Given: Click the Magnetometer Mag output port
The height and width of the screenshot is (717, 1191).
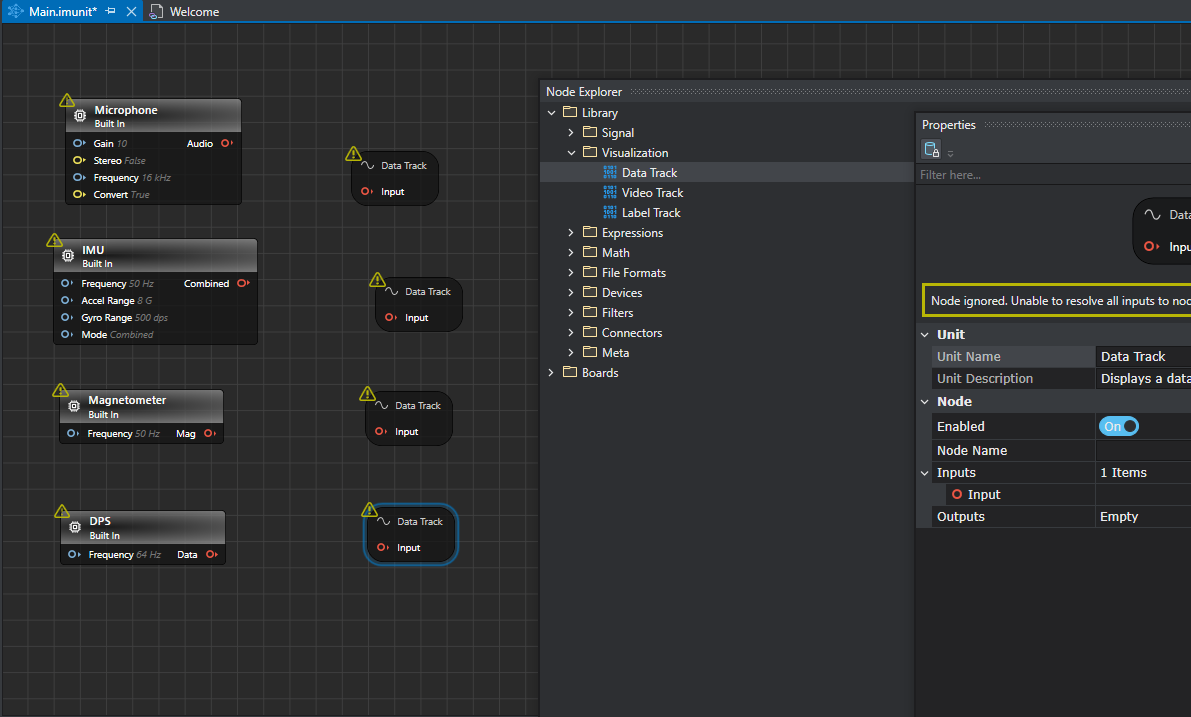Looking at the screenshot, I should 210,434.
